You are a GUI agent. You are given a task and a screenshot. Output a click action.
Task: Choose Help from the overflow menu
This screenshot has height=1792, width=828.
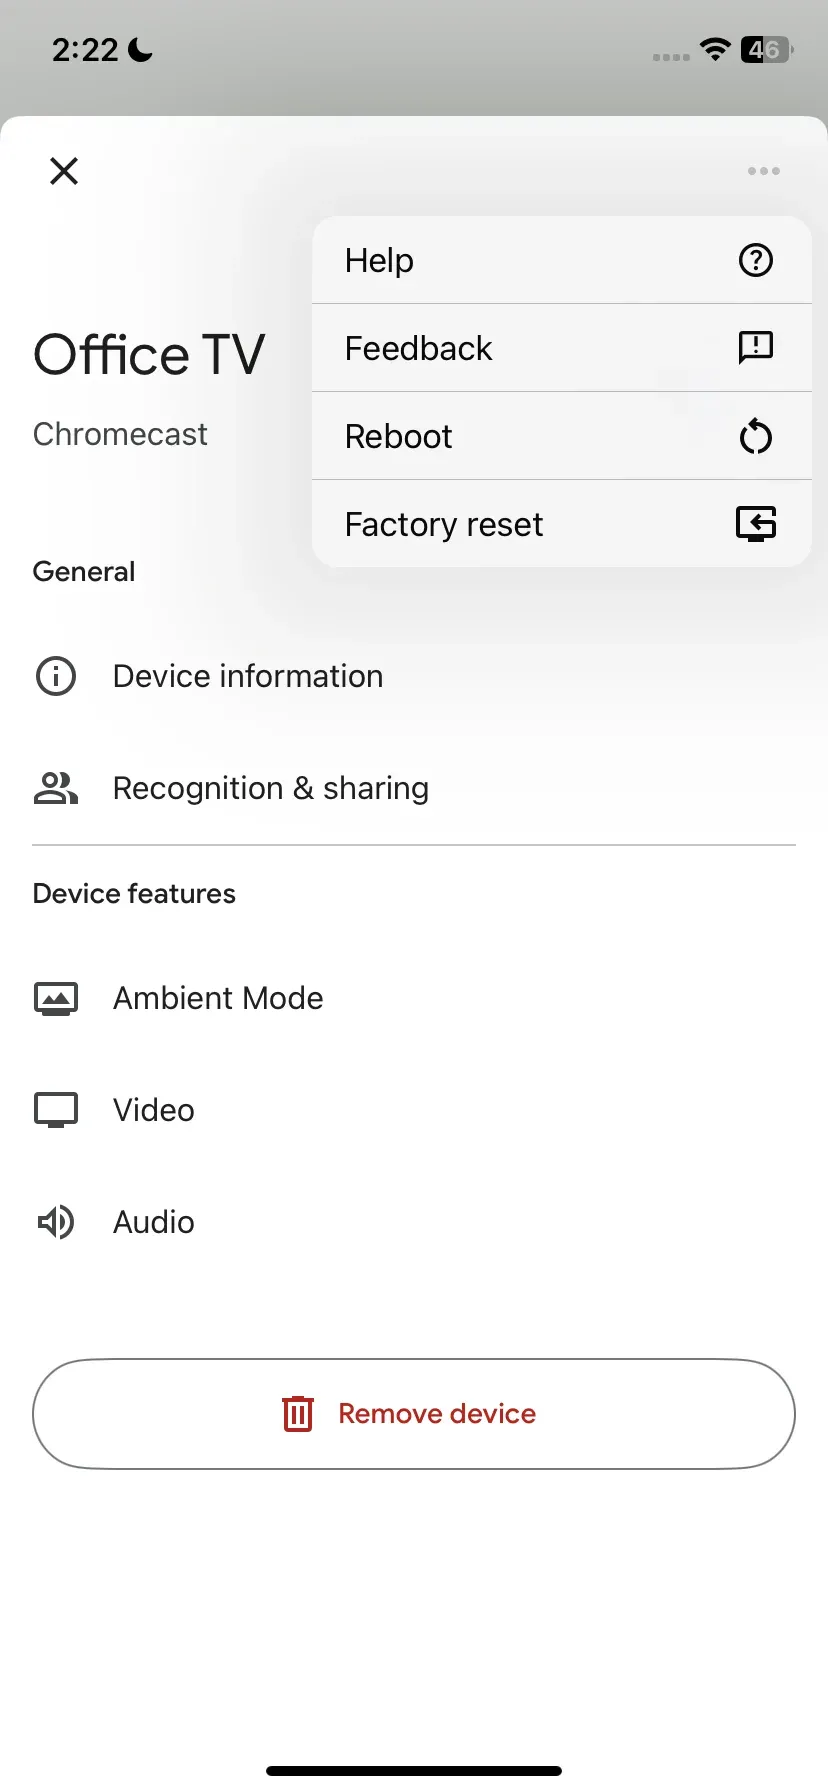click(562, 260)
